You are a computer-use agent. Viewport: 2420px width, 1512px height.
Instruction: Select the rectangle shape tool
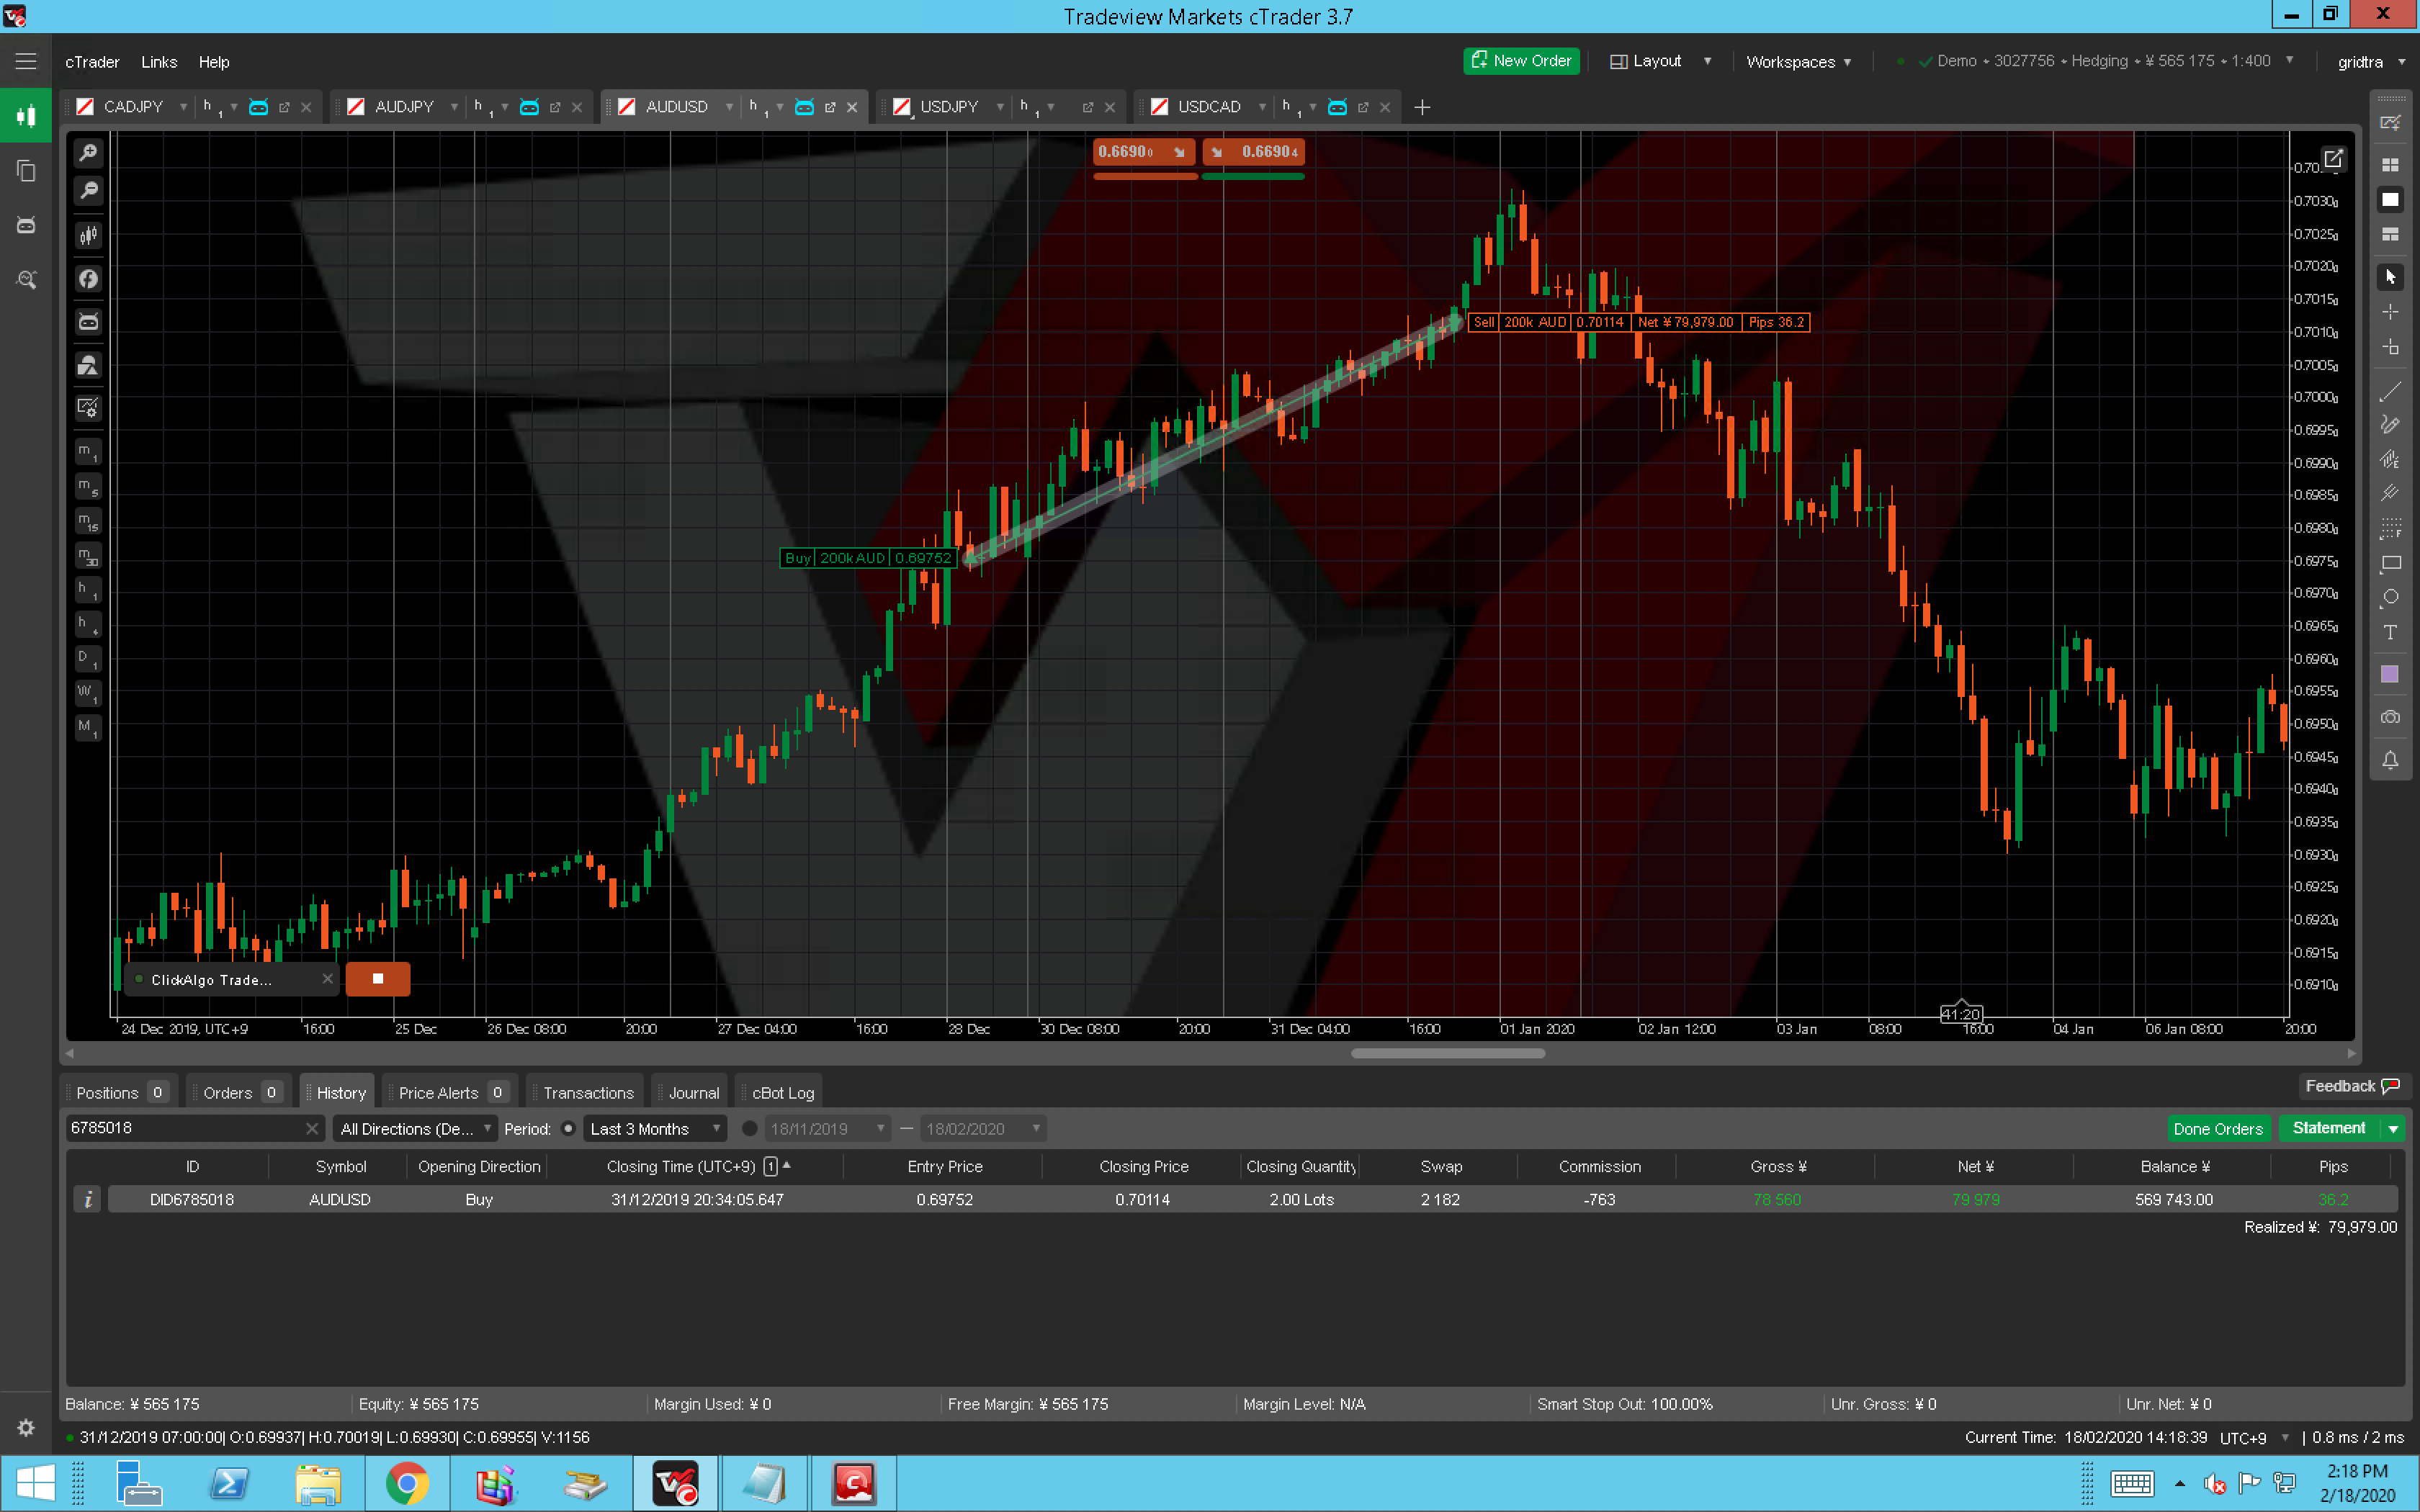[x=2390, y=564]
